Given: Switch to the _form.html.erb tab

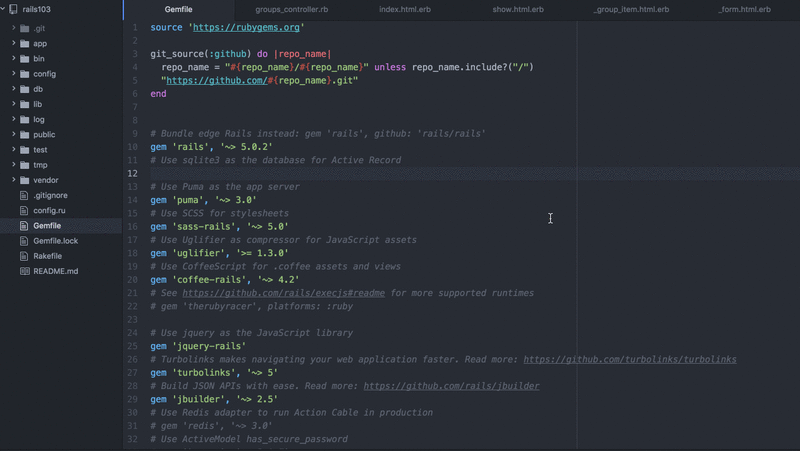Looking at the screenshot, I should click(x=744, y=9).
